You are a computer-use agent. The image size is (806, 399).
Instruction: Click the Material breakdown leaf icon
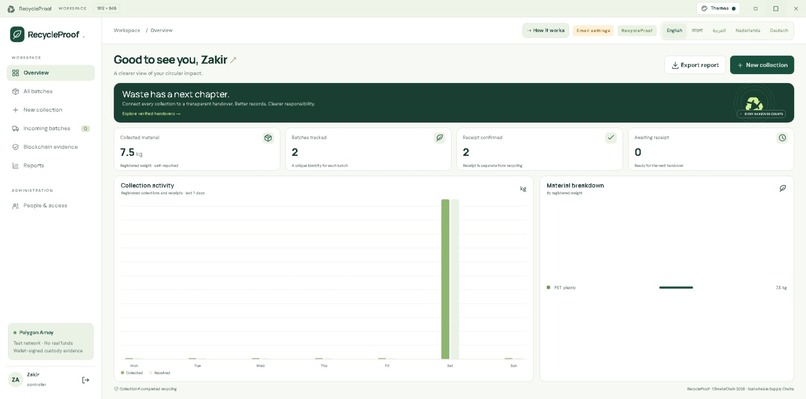click(x=782, y=188)
